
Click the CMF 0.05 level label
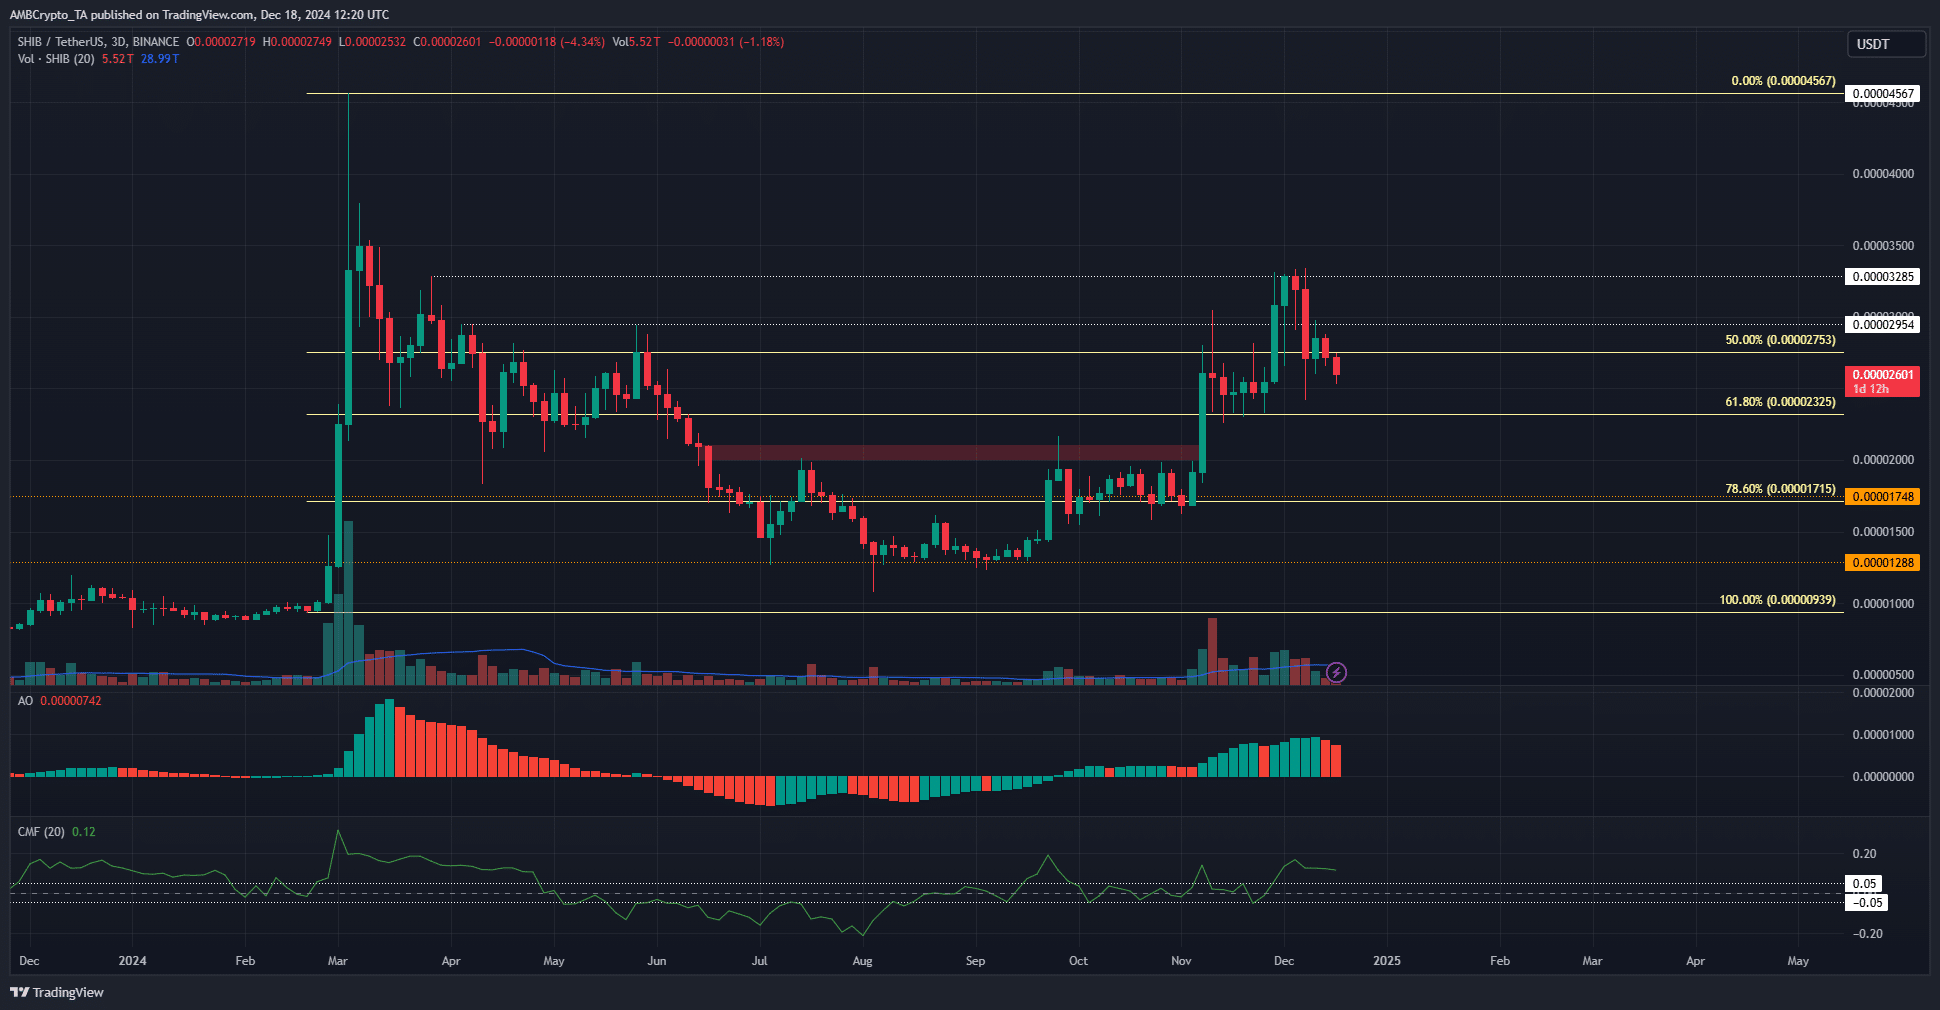point(1864,884)
